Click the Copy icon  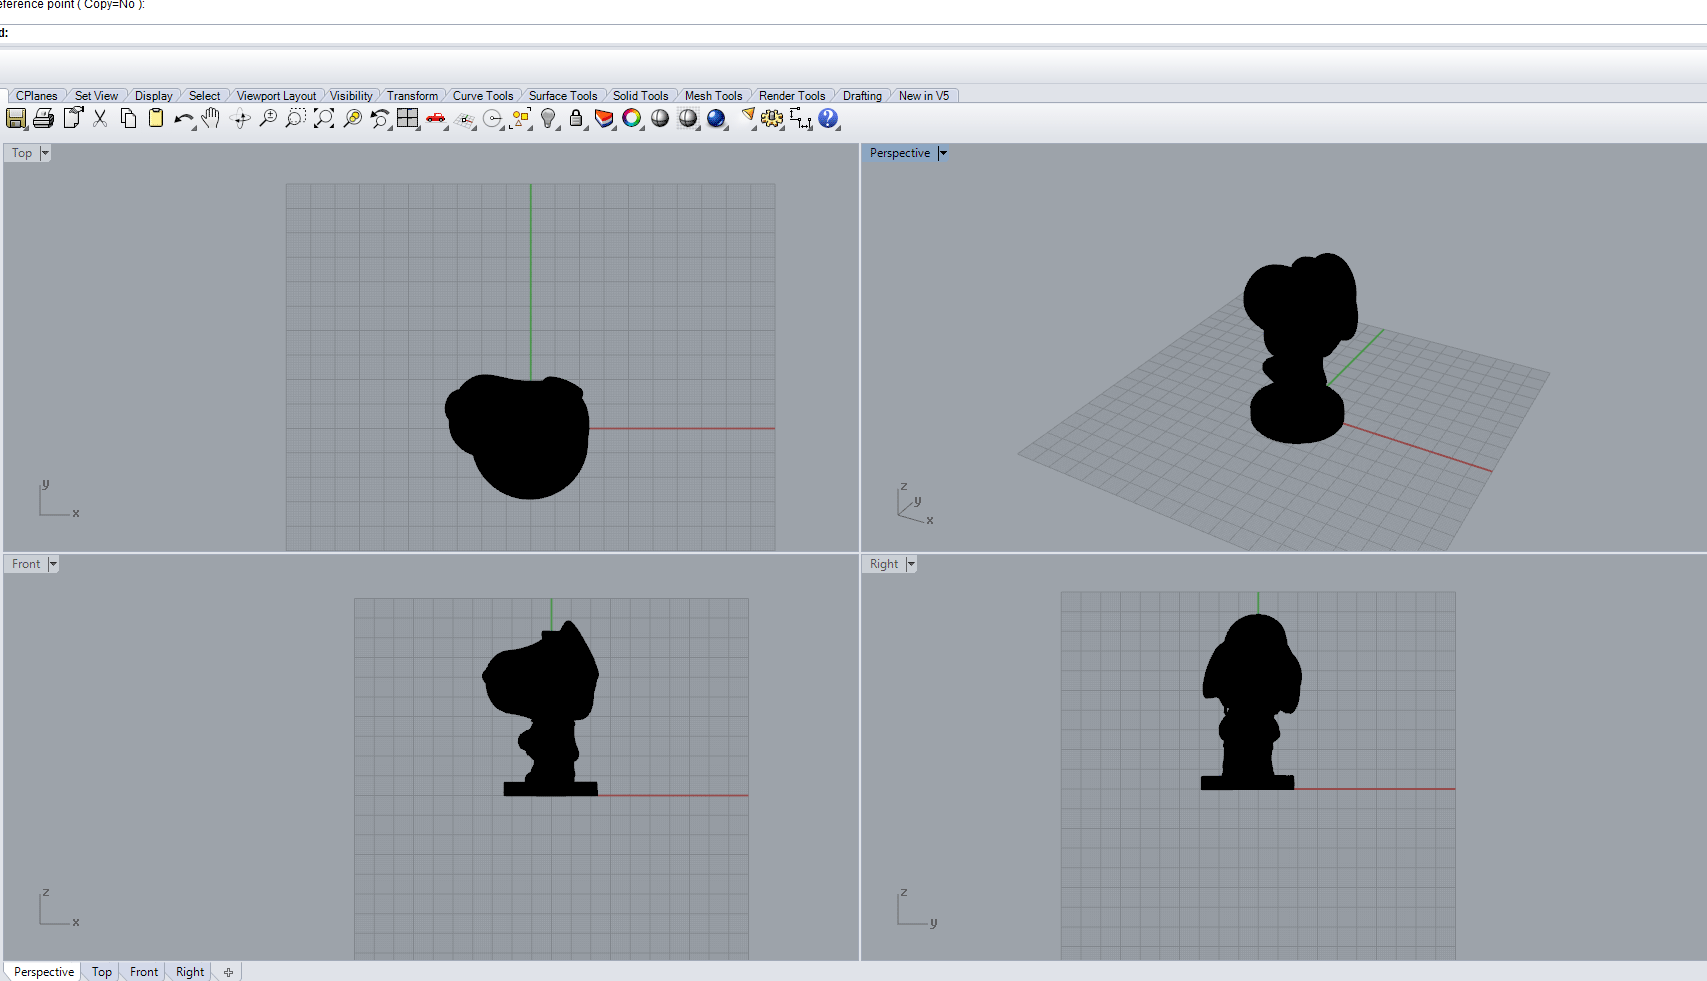tap(128, 118)
